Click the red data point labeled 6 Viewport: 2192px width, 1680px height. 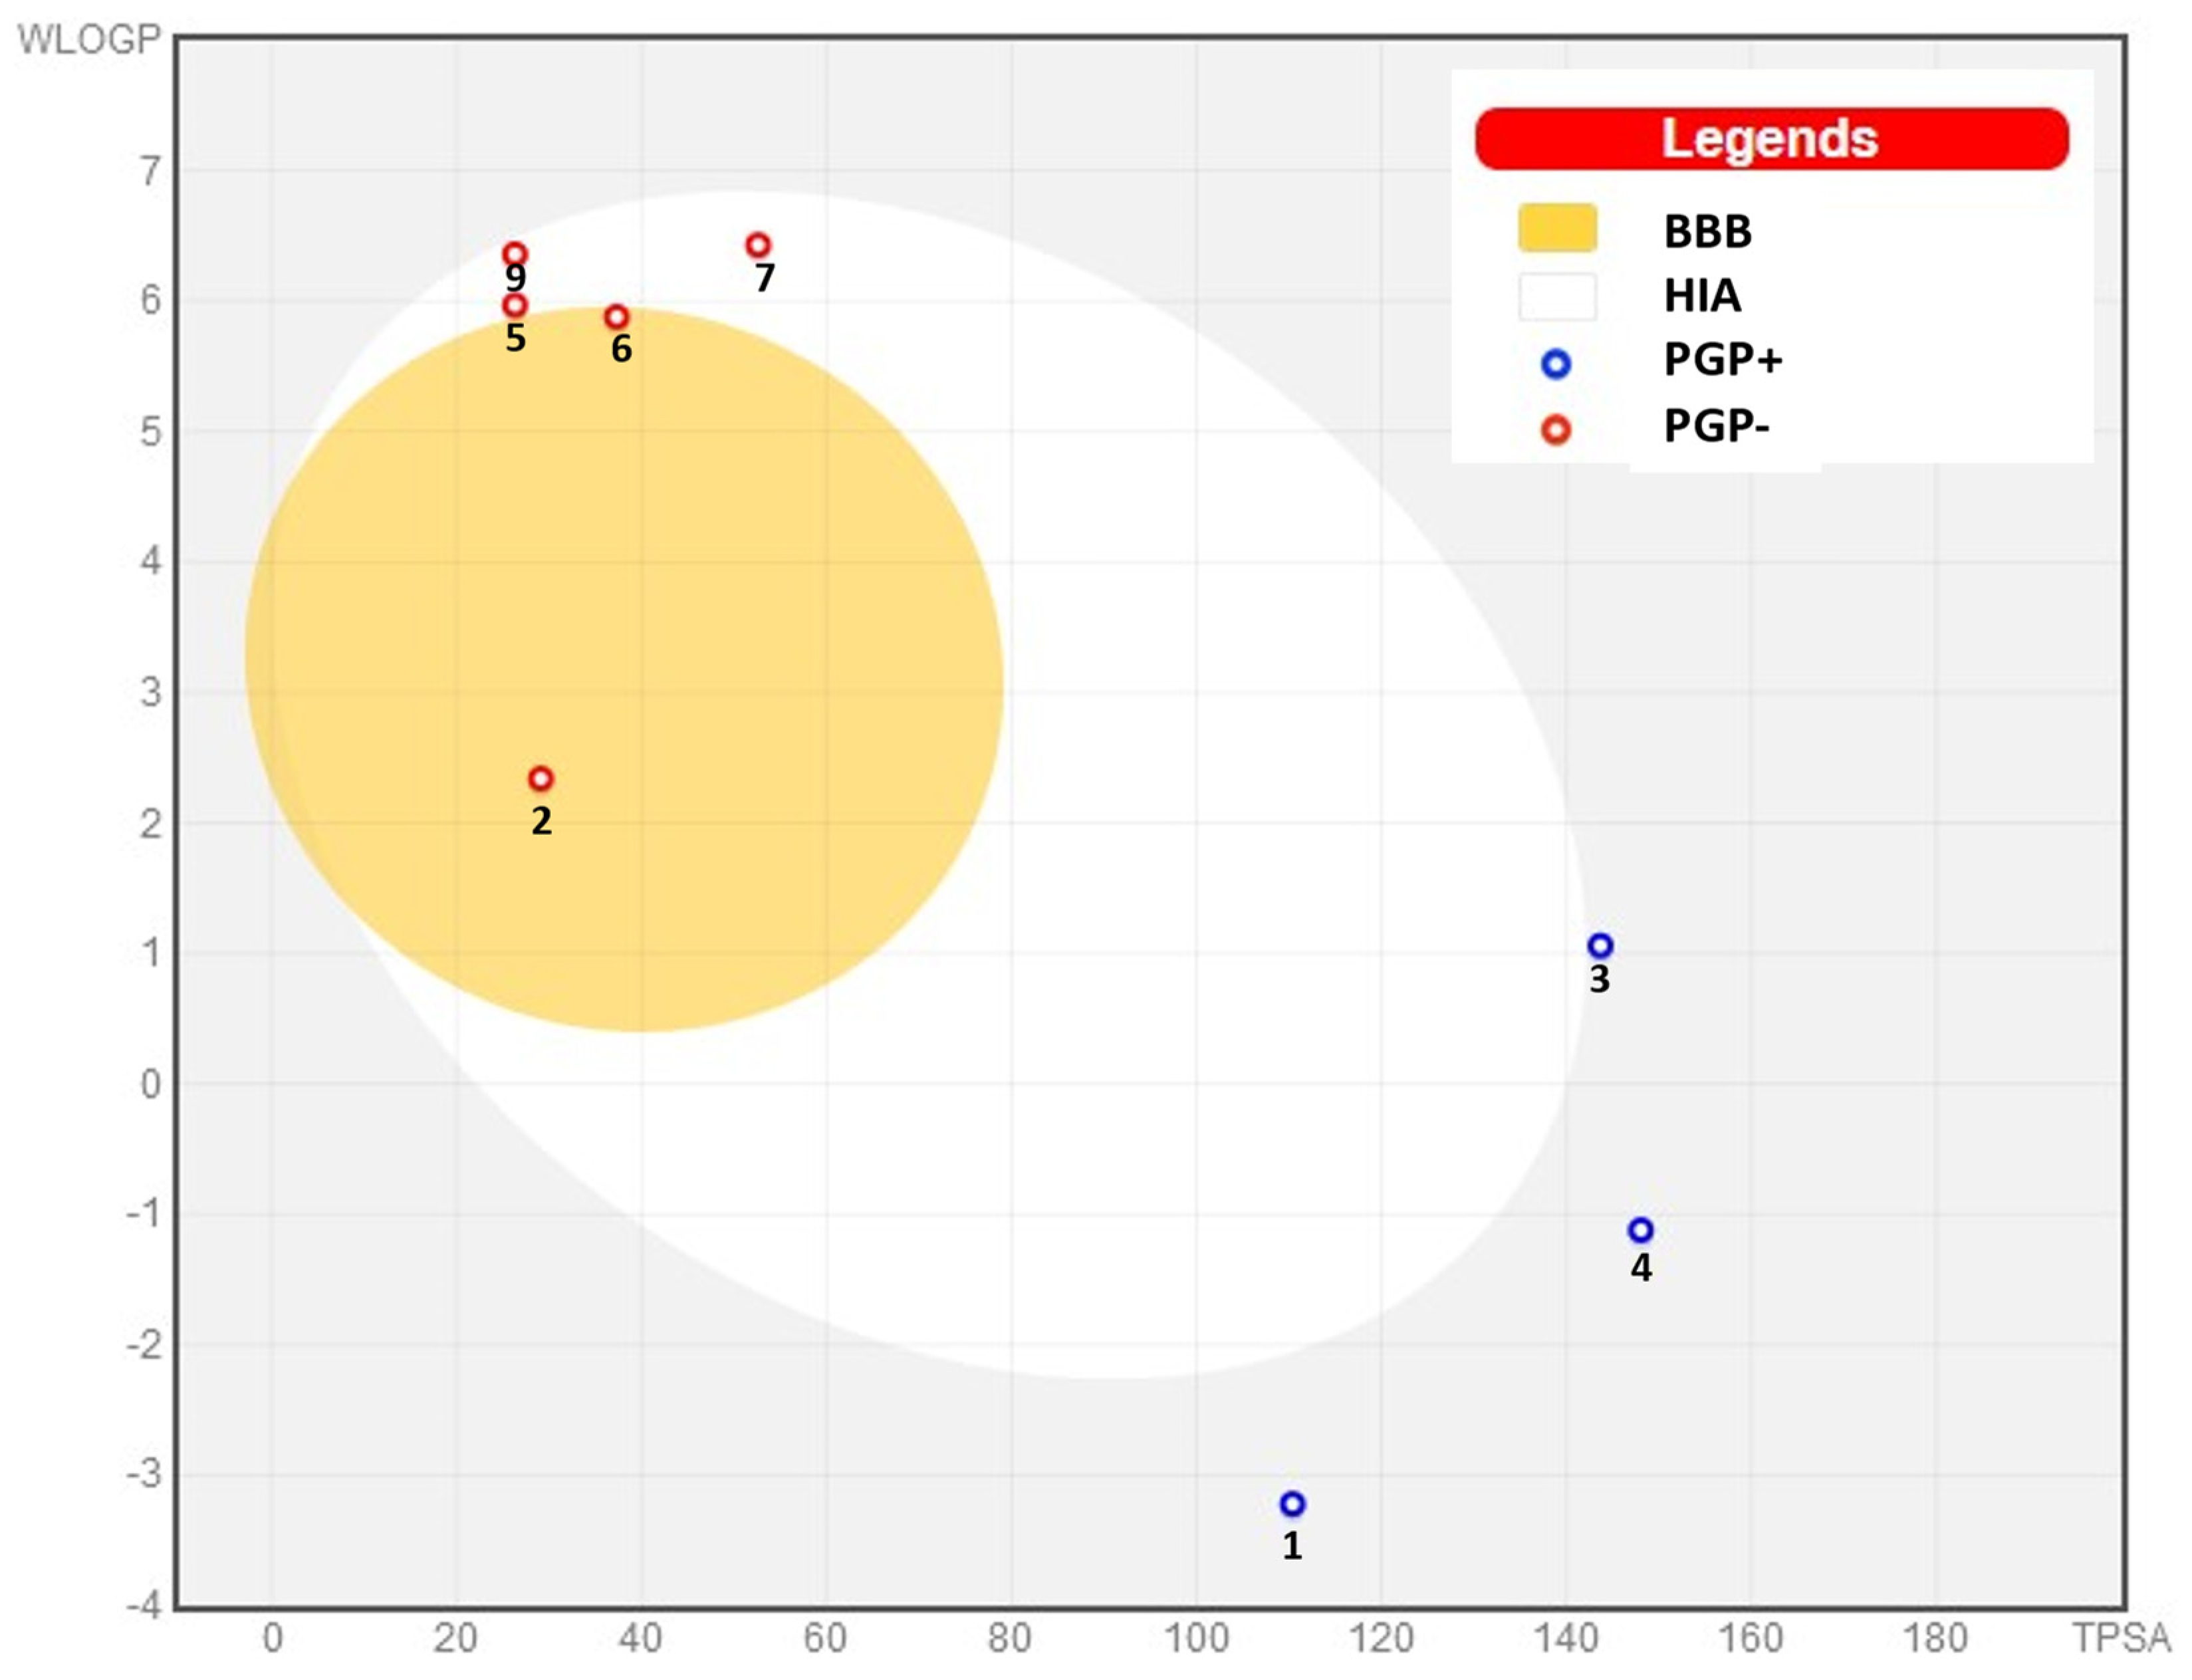click(x=617, y=317)
